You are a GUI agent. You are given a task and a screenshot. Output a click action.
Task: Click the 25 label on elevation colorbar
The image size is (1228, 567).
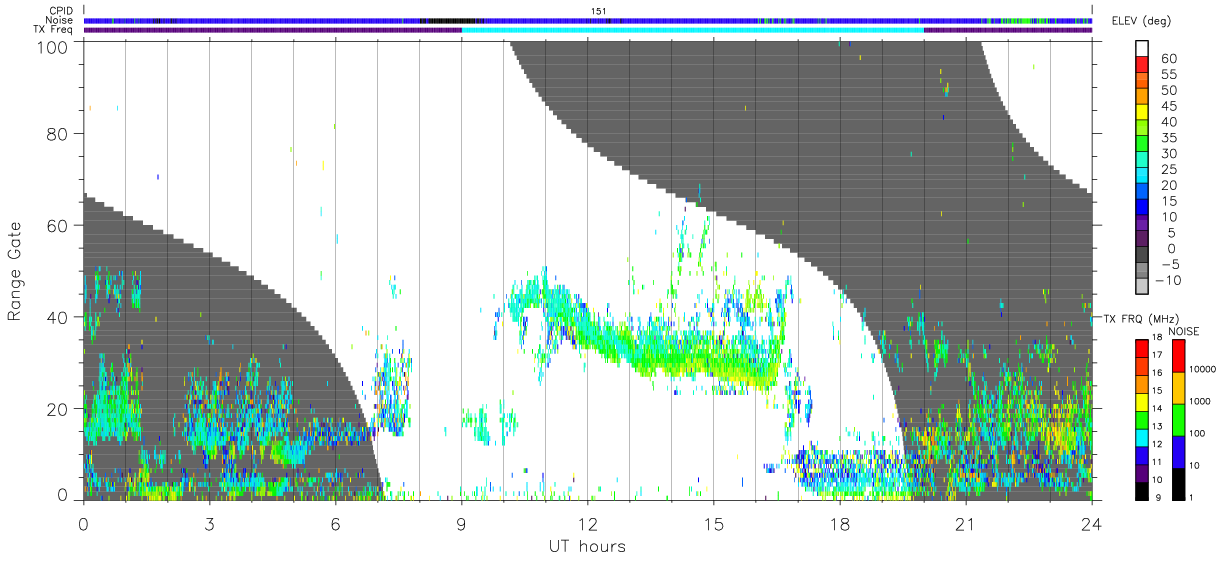pos(1168,169)
